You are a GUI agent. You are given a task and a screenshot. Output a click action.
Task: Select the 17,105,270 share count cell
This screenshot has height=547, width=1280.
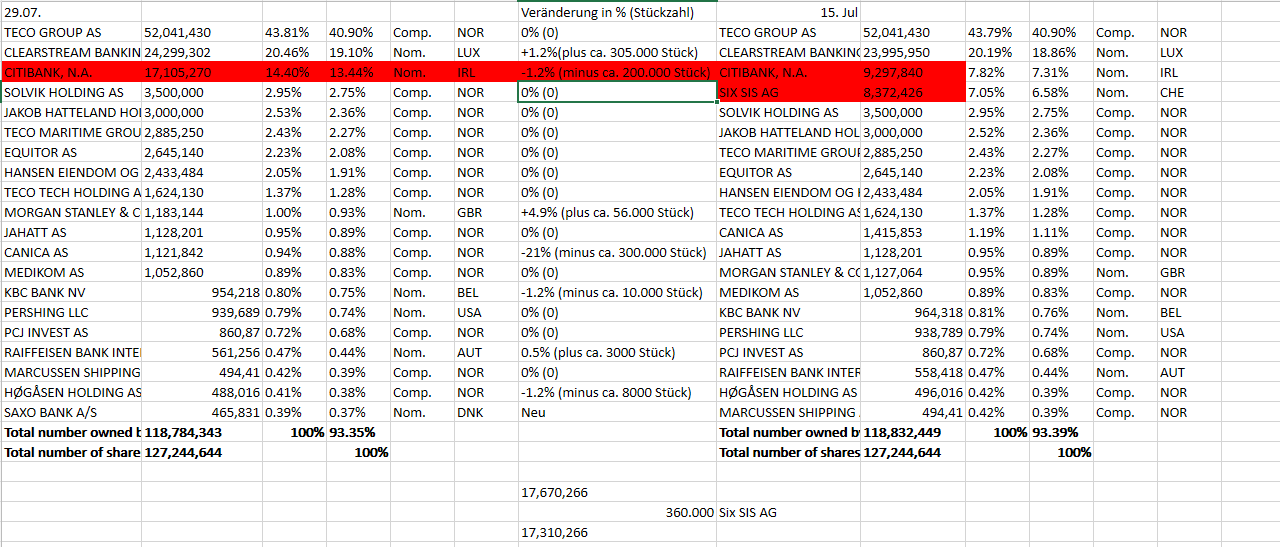[x=202, y=72]
